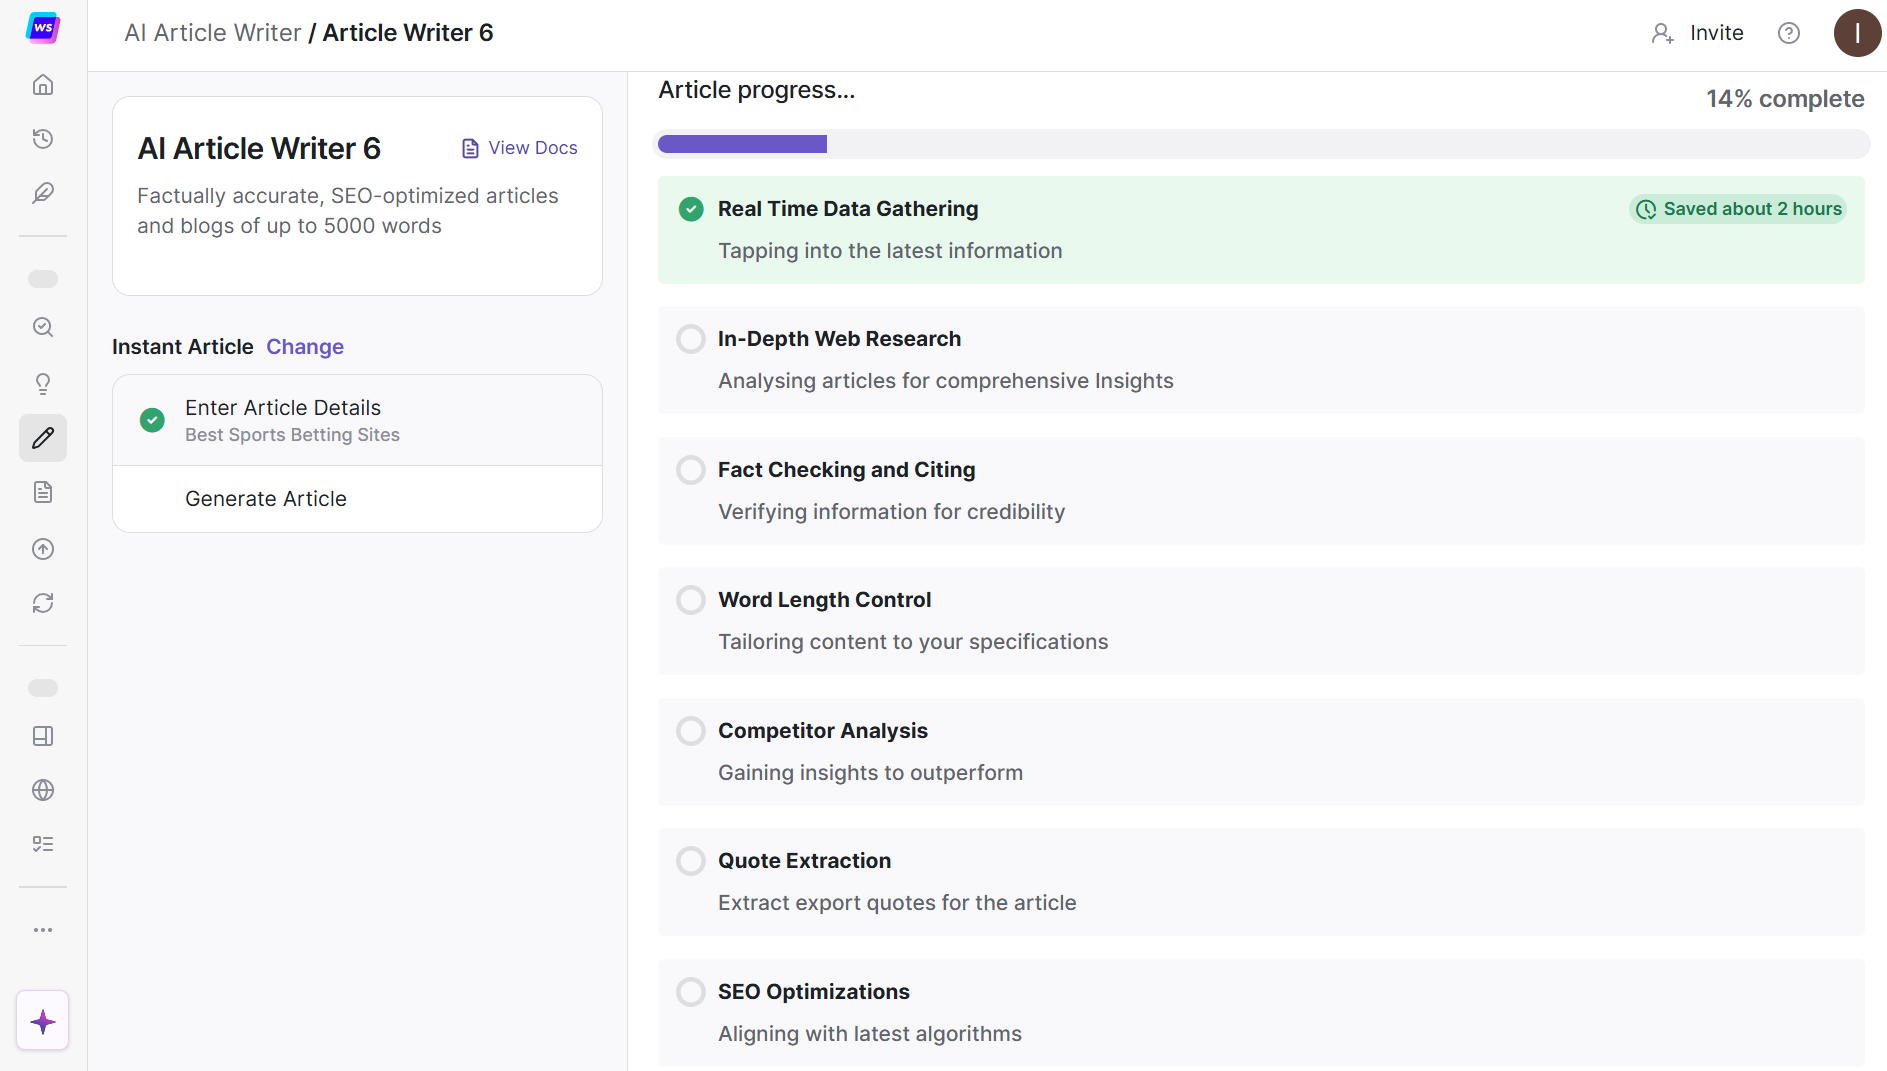Change the Instant Article type
Viewport: 1887px width, 1071px height.
(x=305, y=347)
